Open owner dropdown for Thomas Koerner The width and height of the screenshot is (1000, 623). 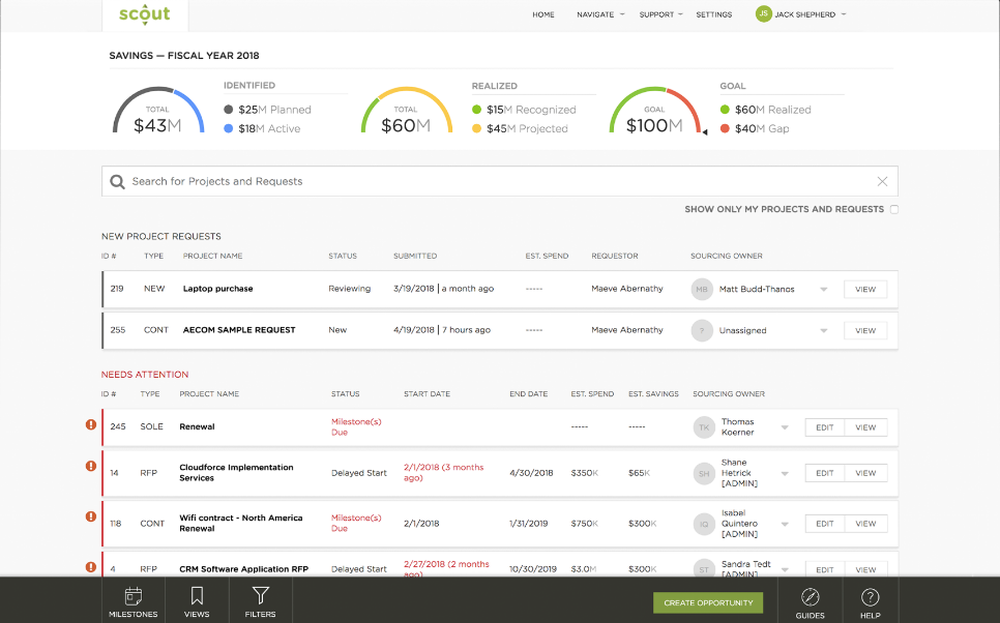[785, 428]
